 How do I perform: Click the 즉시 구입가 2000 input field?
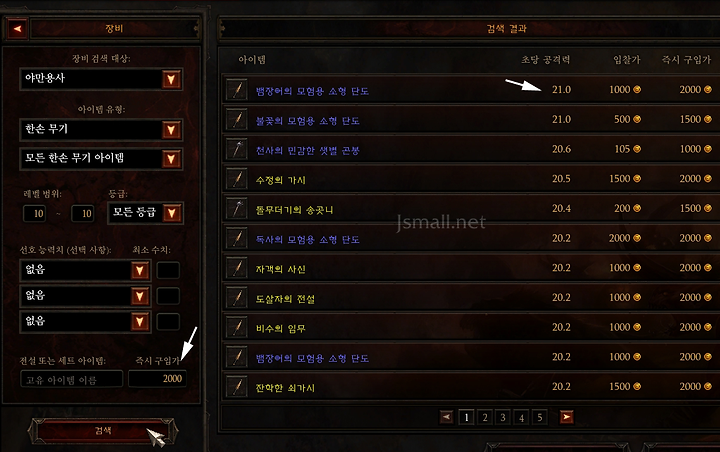[157, 379]
